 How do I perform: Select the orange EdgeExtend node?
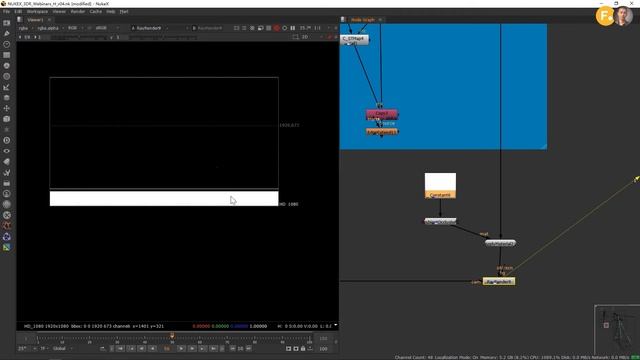[382, 132]
